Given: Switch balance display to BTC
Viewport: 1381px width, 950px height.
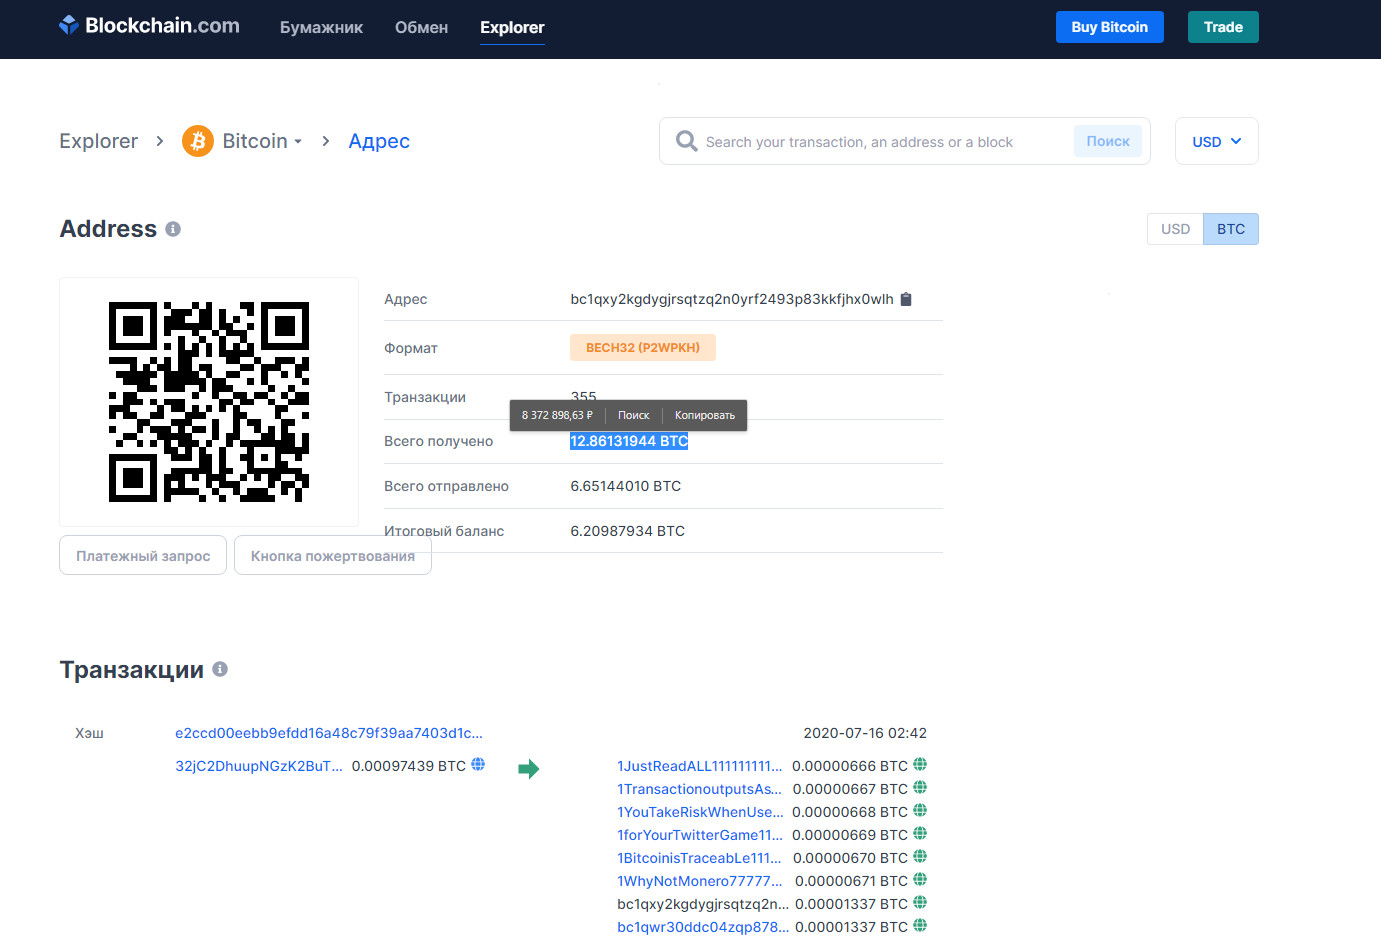Looking at the screenshot, I should [1231, 229].
